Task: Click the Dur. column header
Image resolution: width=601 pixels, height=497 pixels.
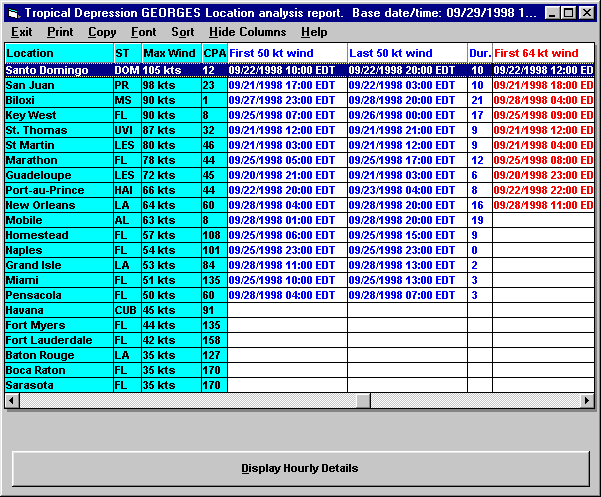Action: click(480, 53)
